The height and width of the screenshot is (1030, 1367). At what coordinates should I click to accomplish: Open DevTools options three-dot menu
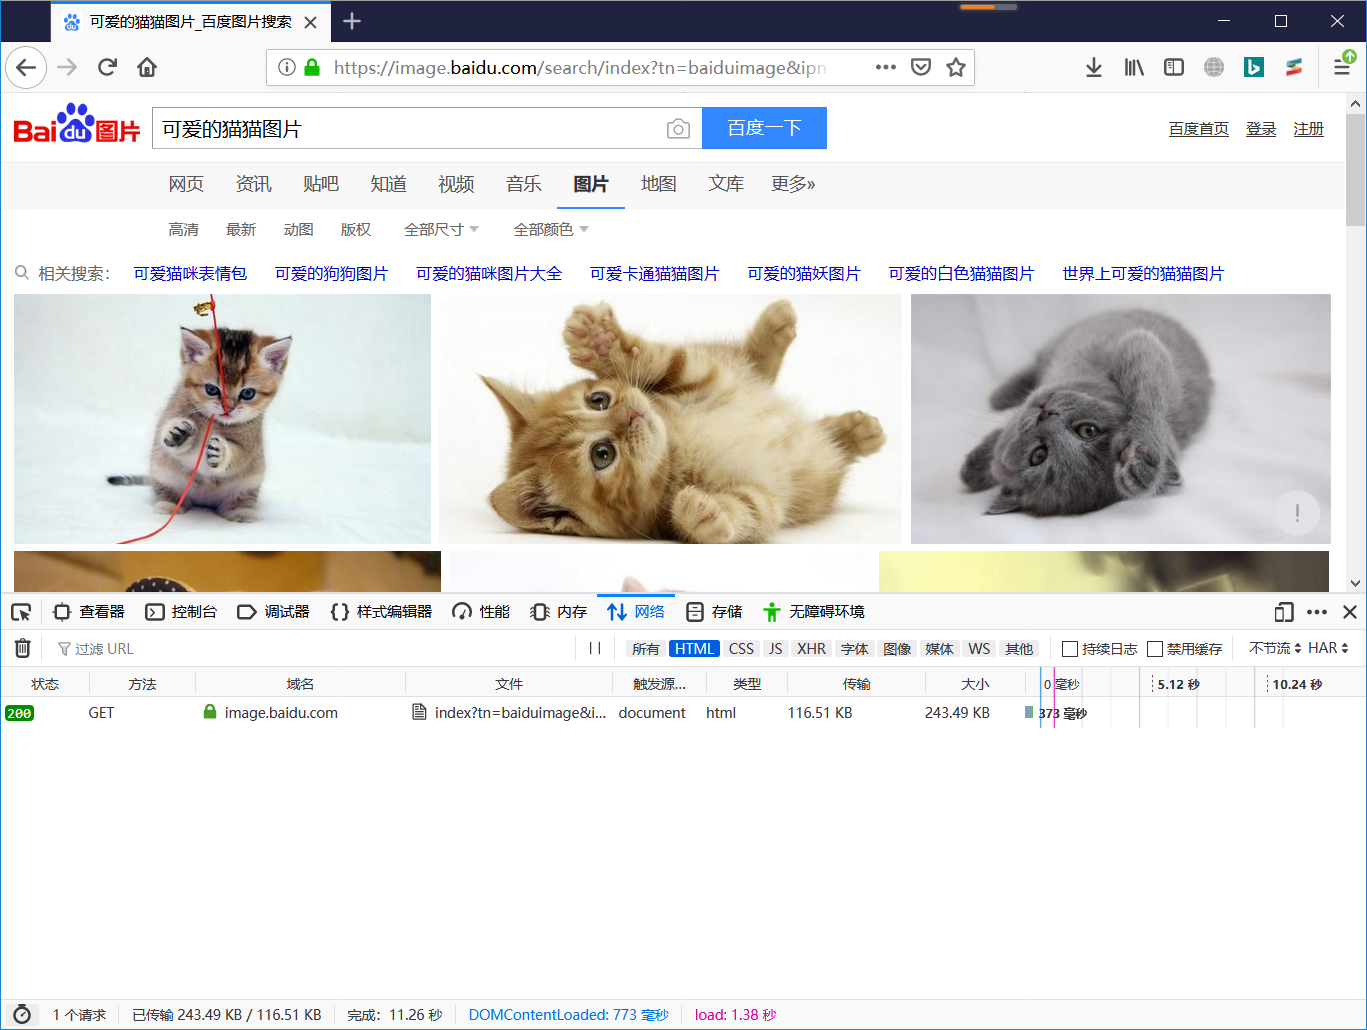click(x=1317, y=612)
